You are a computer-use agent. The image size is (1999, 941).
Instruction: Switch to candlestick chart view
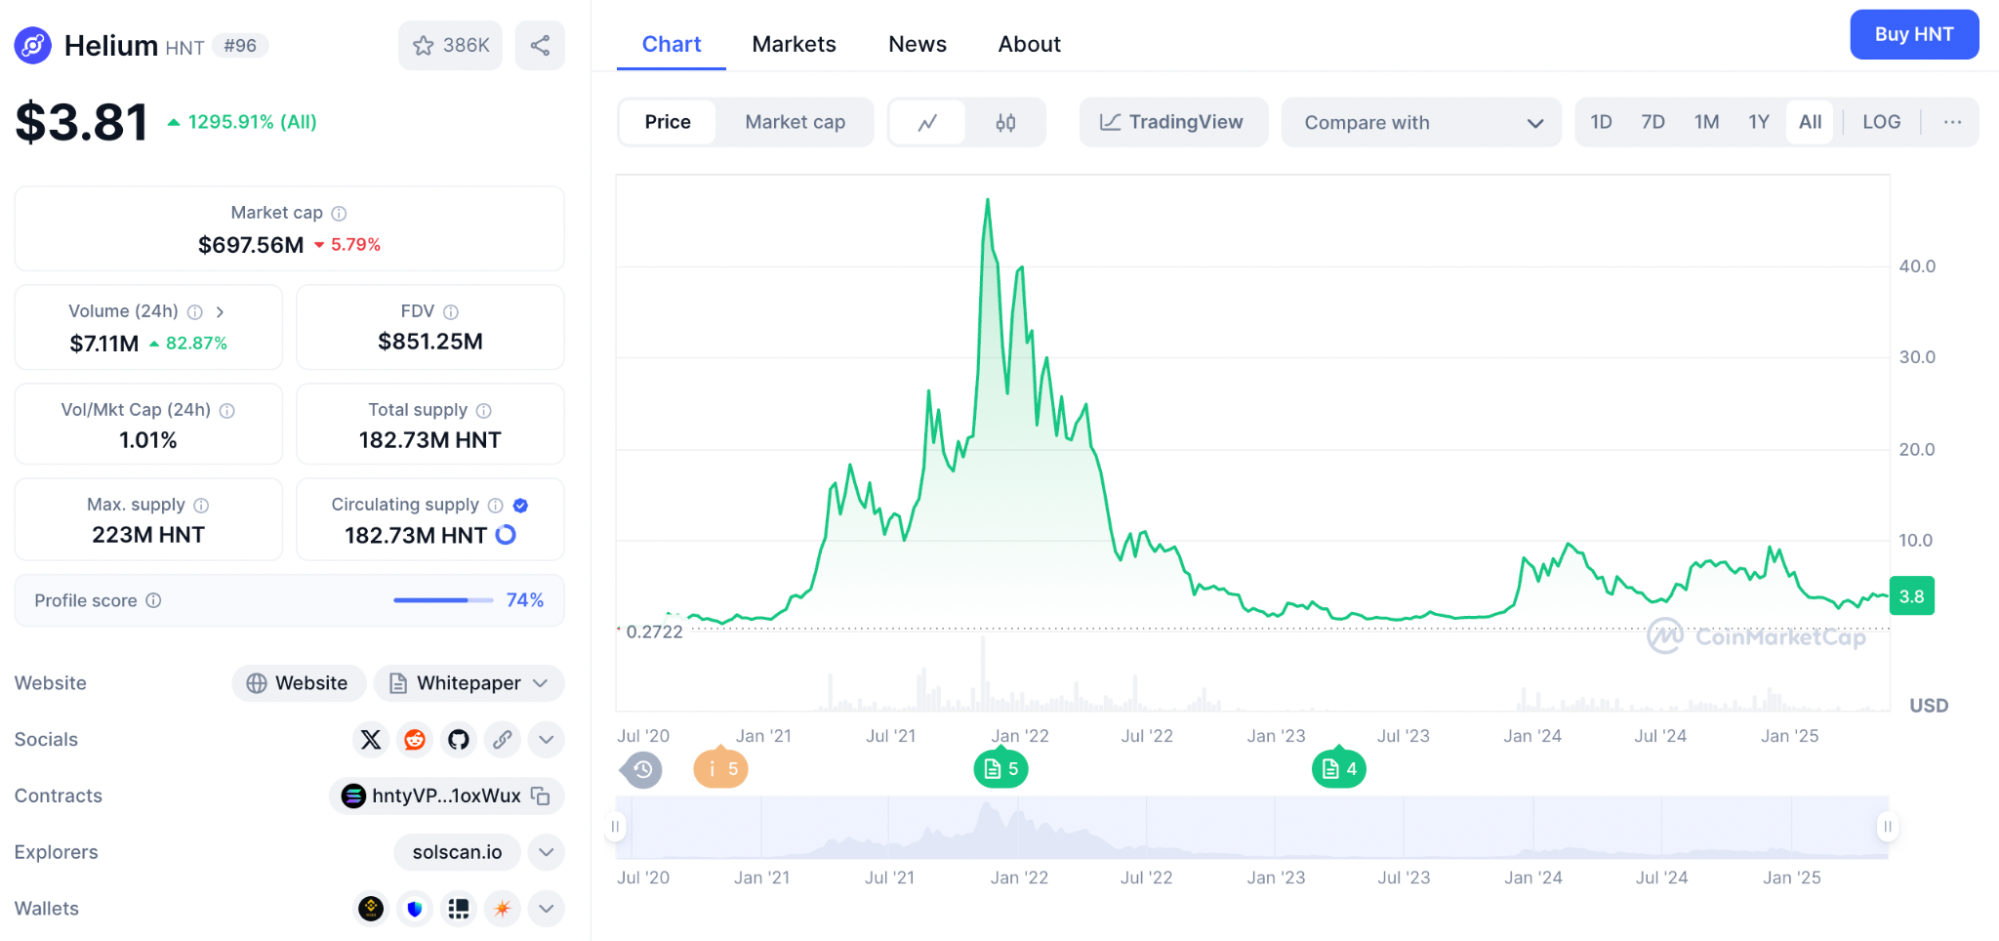tap(1006, 122)
